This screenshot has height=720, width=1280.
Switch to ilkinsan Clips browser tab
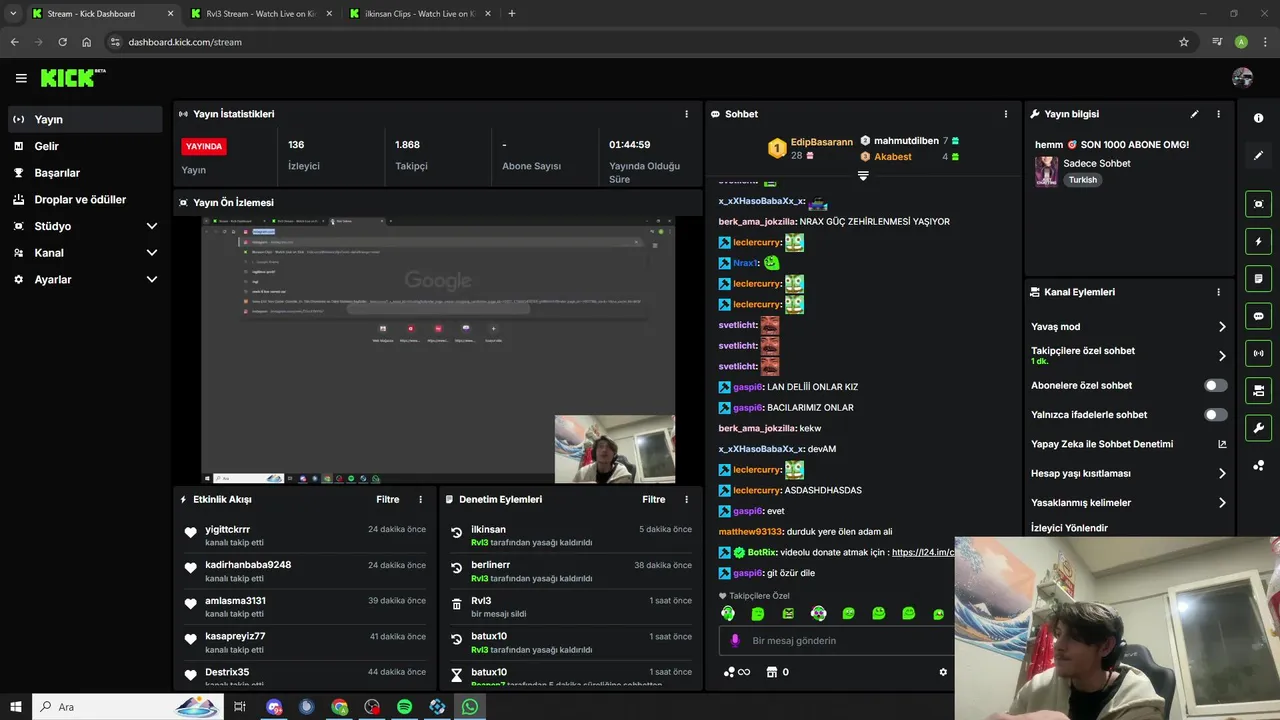coord(420,14)
